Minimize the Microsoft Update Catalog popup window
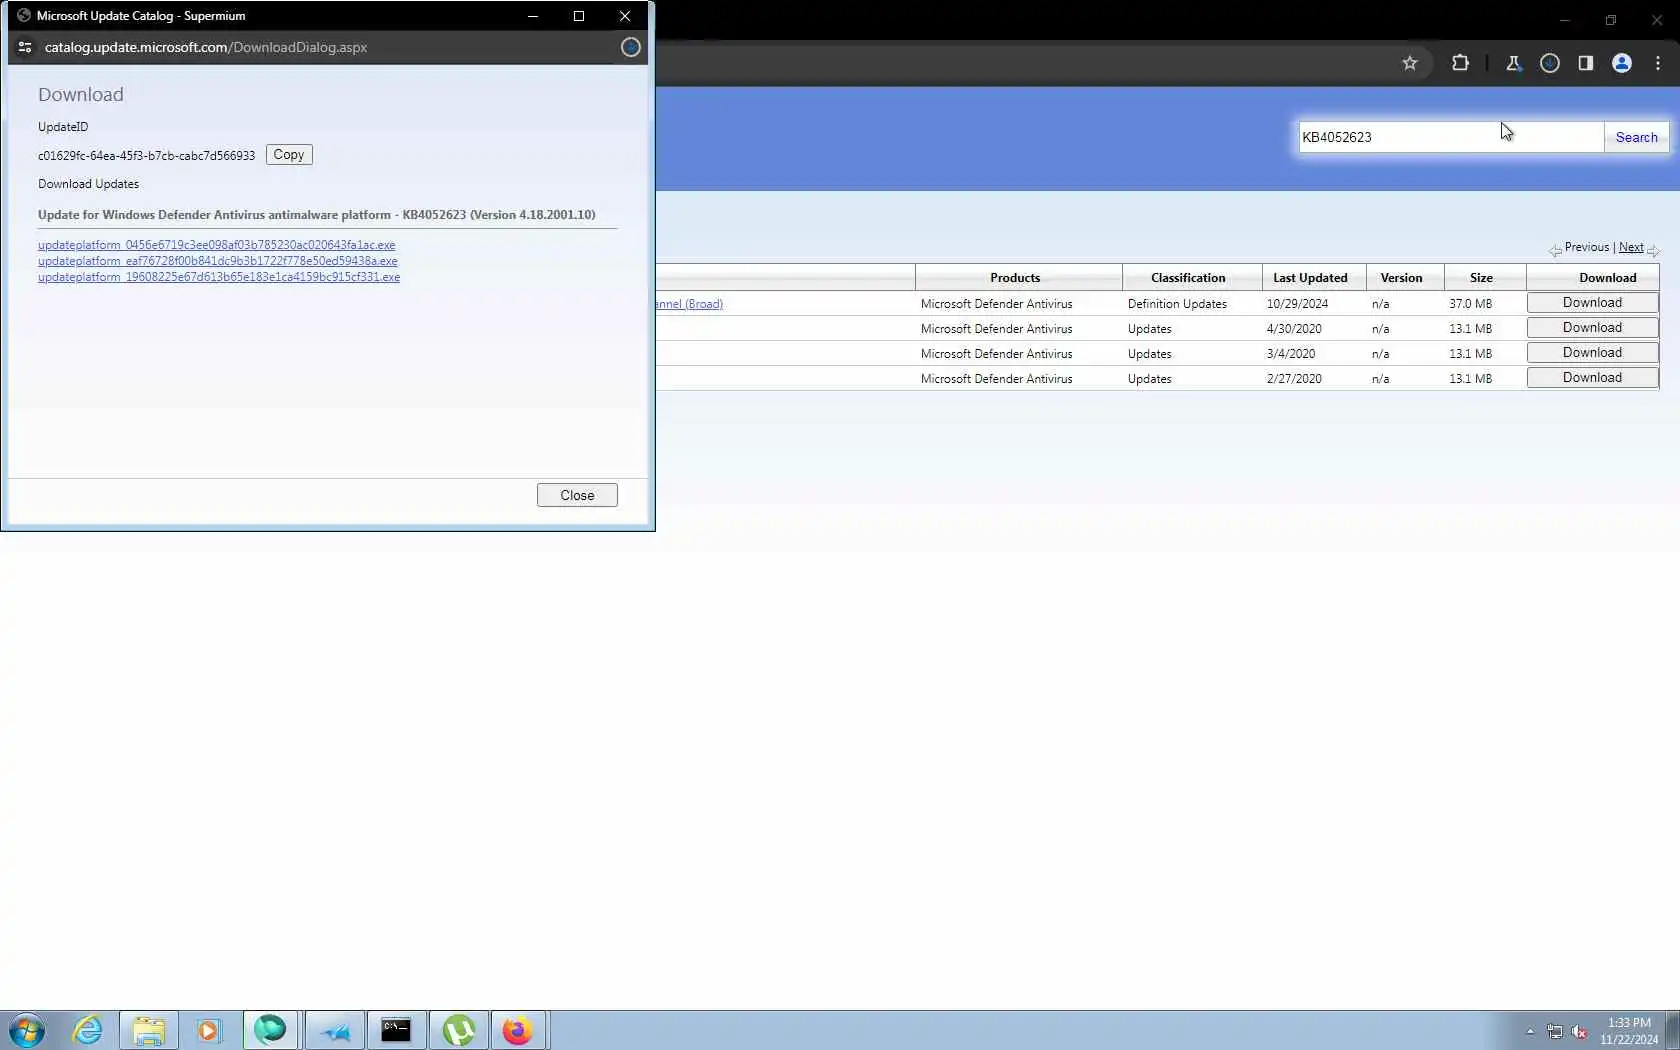The height and width of the screenshot is (1050, 1680). tap(533, 16)
